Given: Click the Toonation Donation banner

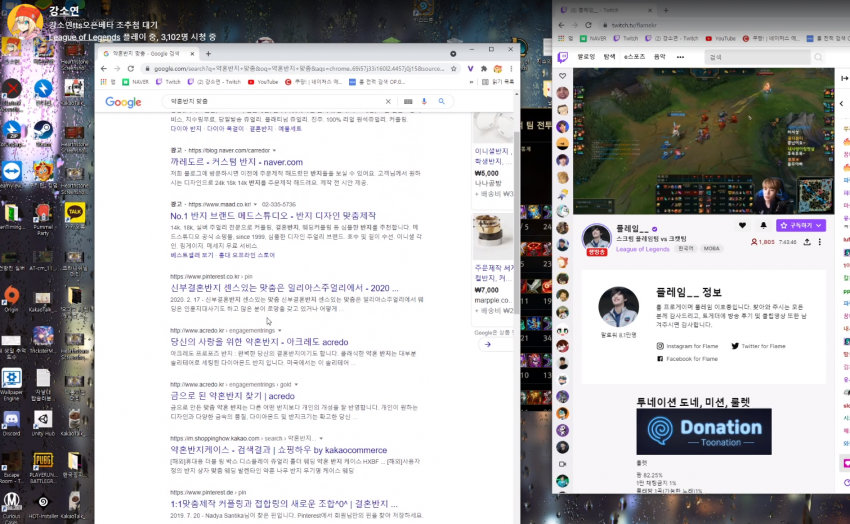Looking at the screenshot, I should (704, 432).
